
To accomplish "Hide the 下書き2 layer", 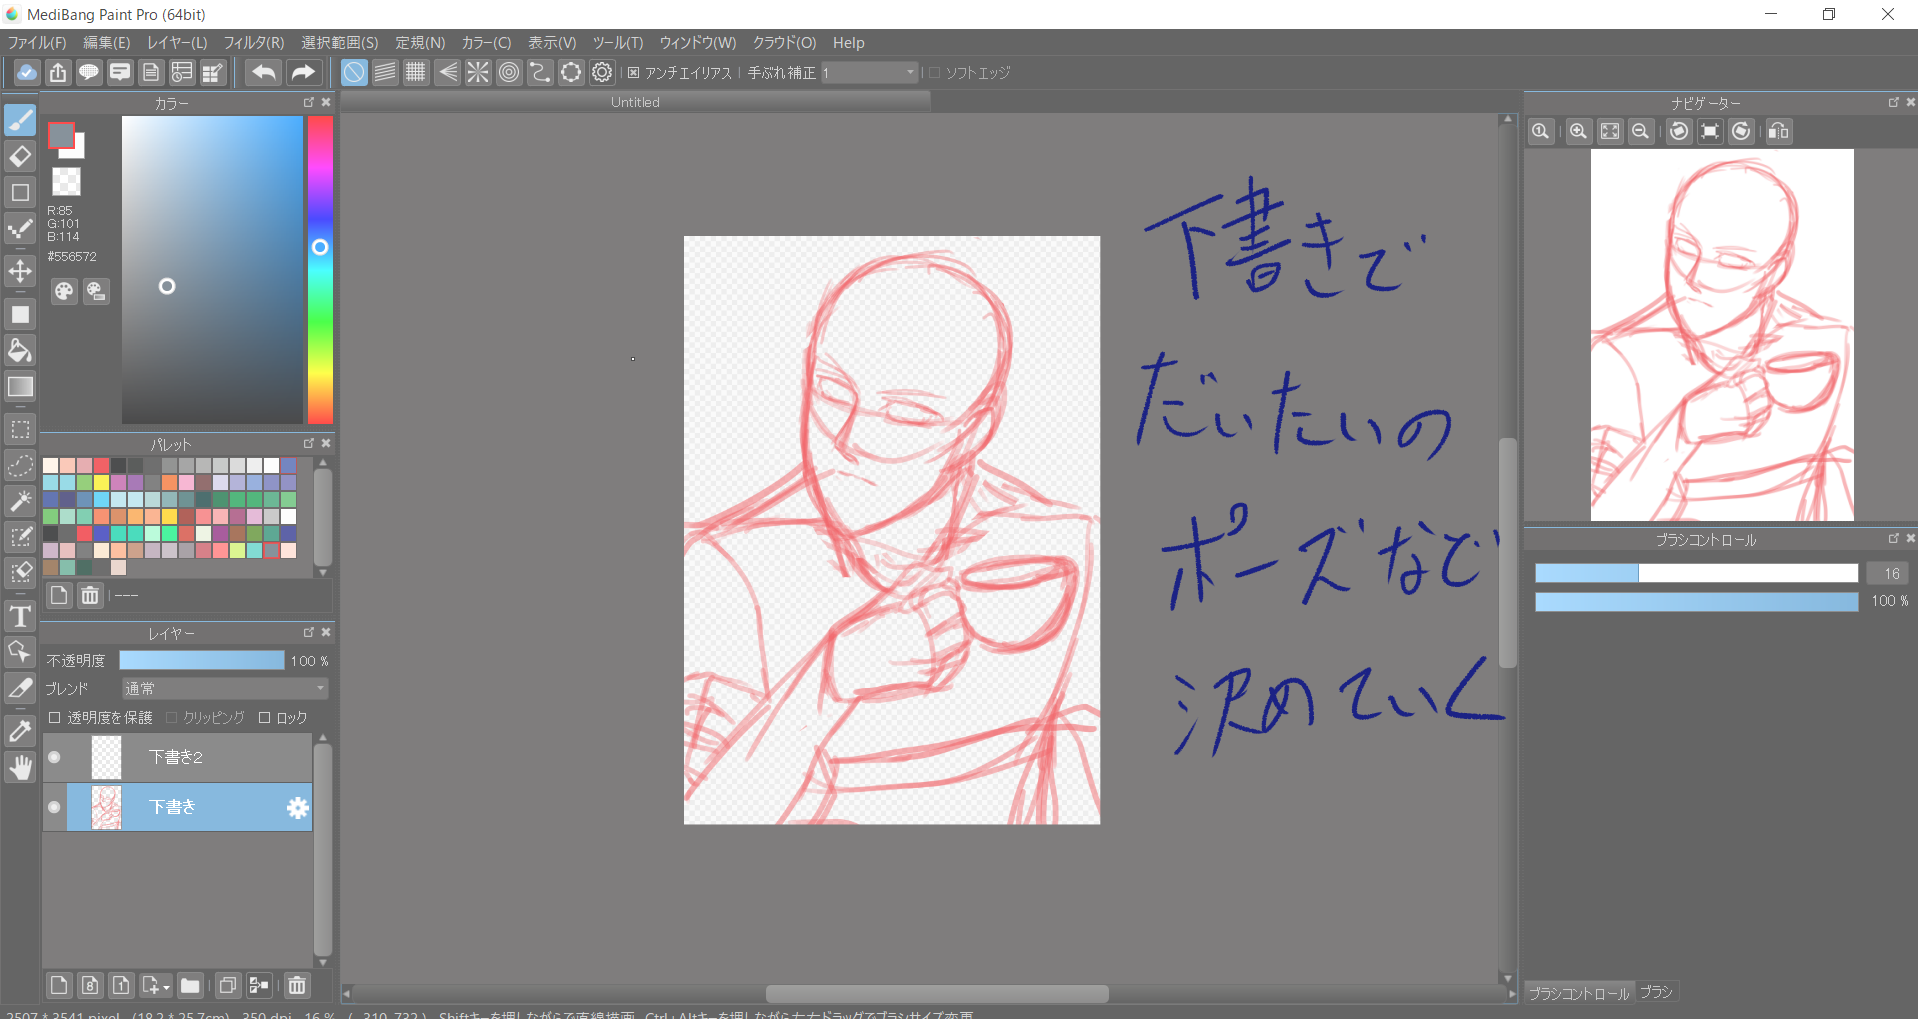I will click(x=55, y=758).
